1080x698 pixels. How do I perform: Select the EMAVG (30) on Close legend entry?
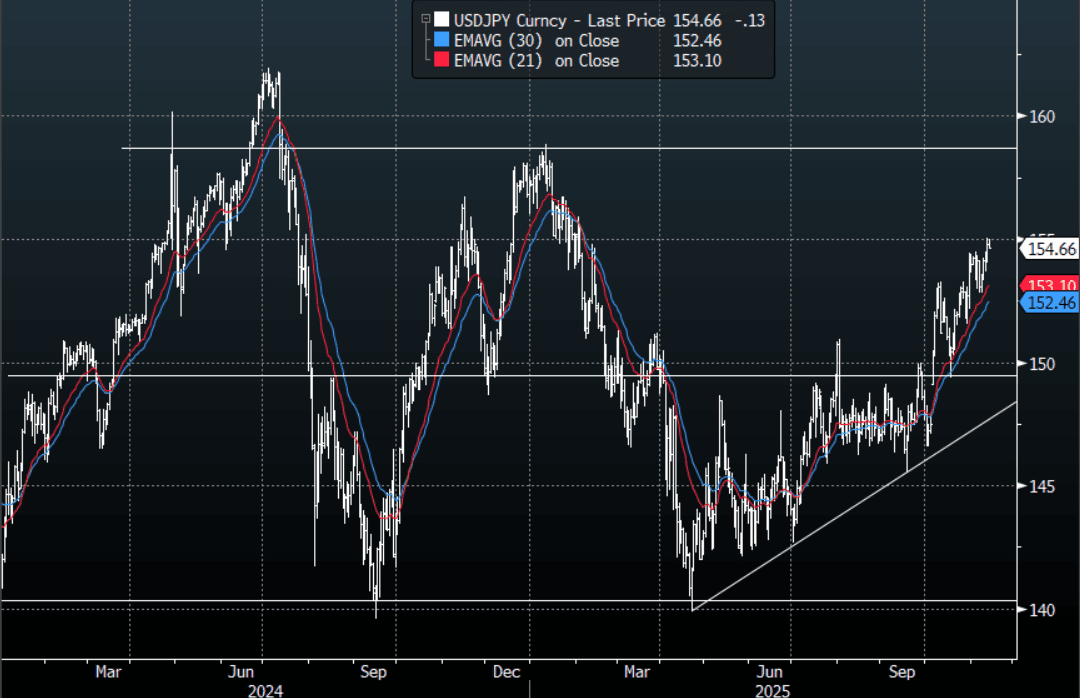537,41
